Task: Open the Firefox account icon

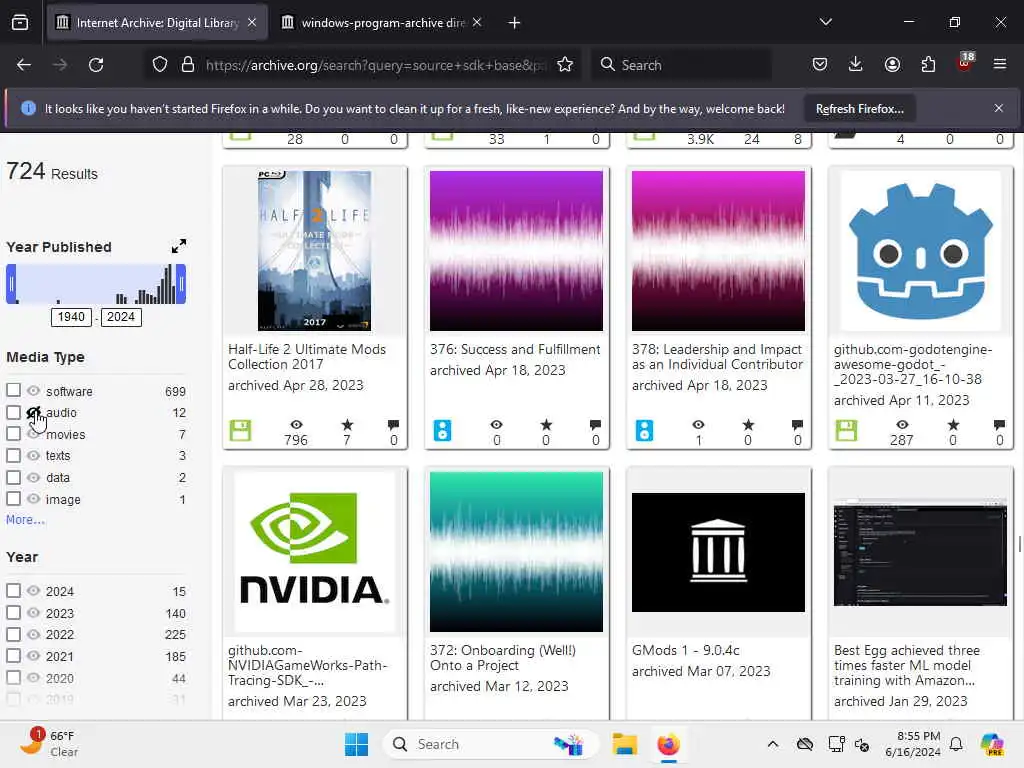Action: [892, 64]
